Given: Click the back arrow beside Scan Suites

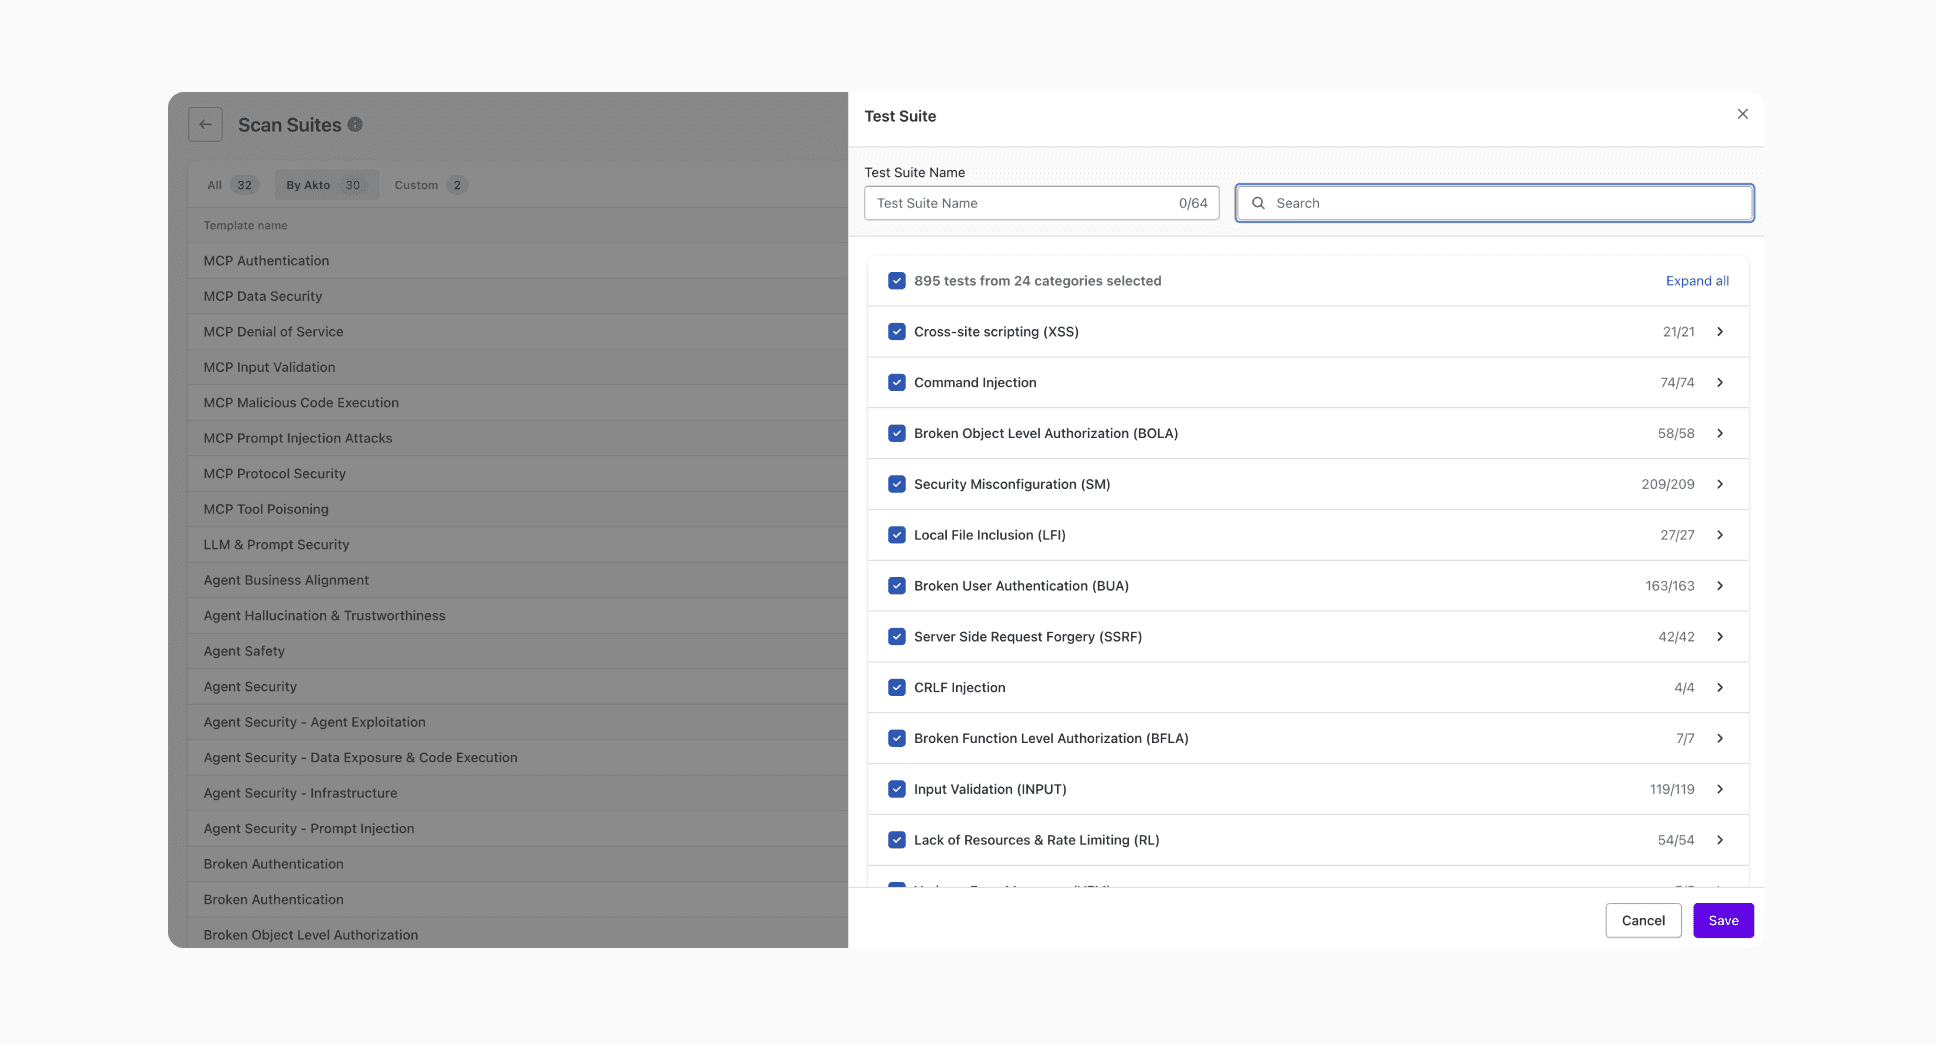Looking at the screenshot, I should click(x=205, y=125).
